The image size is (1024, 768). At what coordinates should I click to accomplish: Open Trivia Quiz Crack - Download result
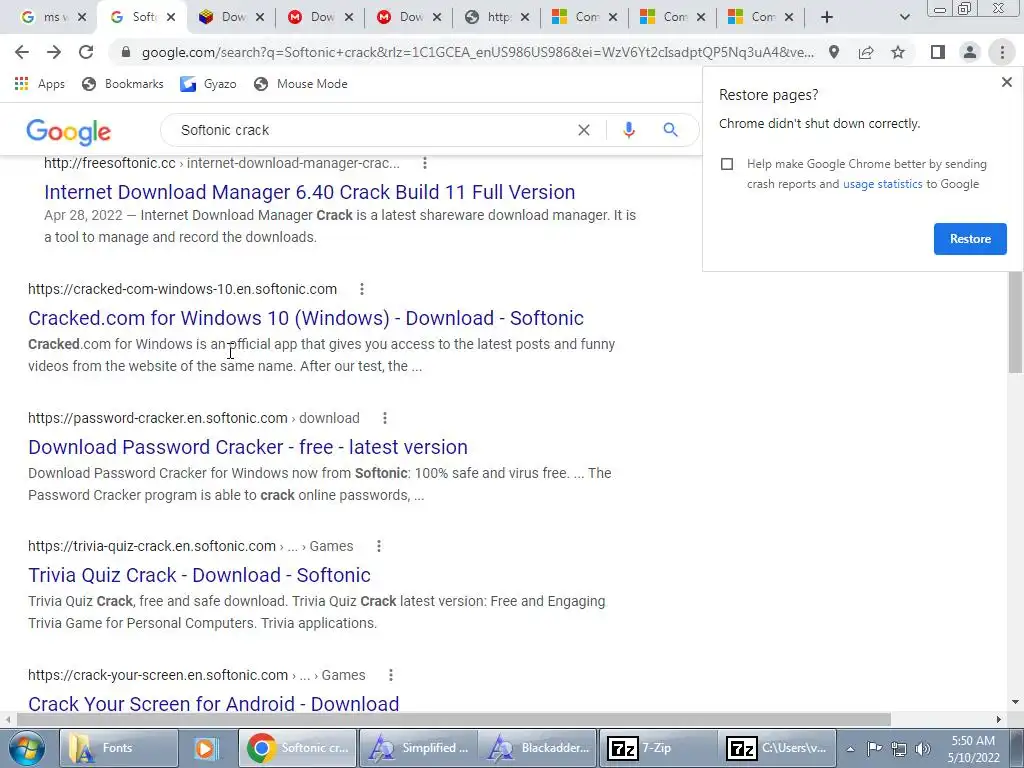pos(199,575)
